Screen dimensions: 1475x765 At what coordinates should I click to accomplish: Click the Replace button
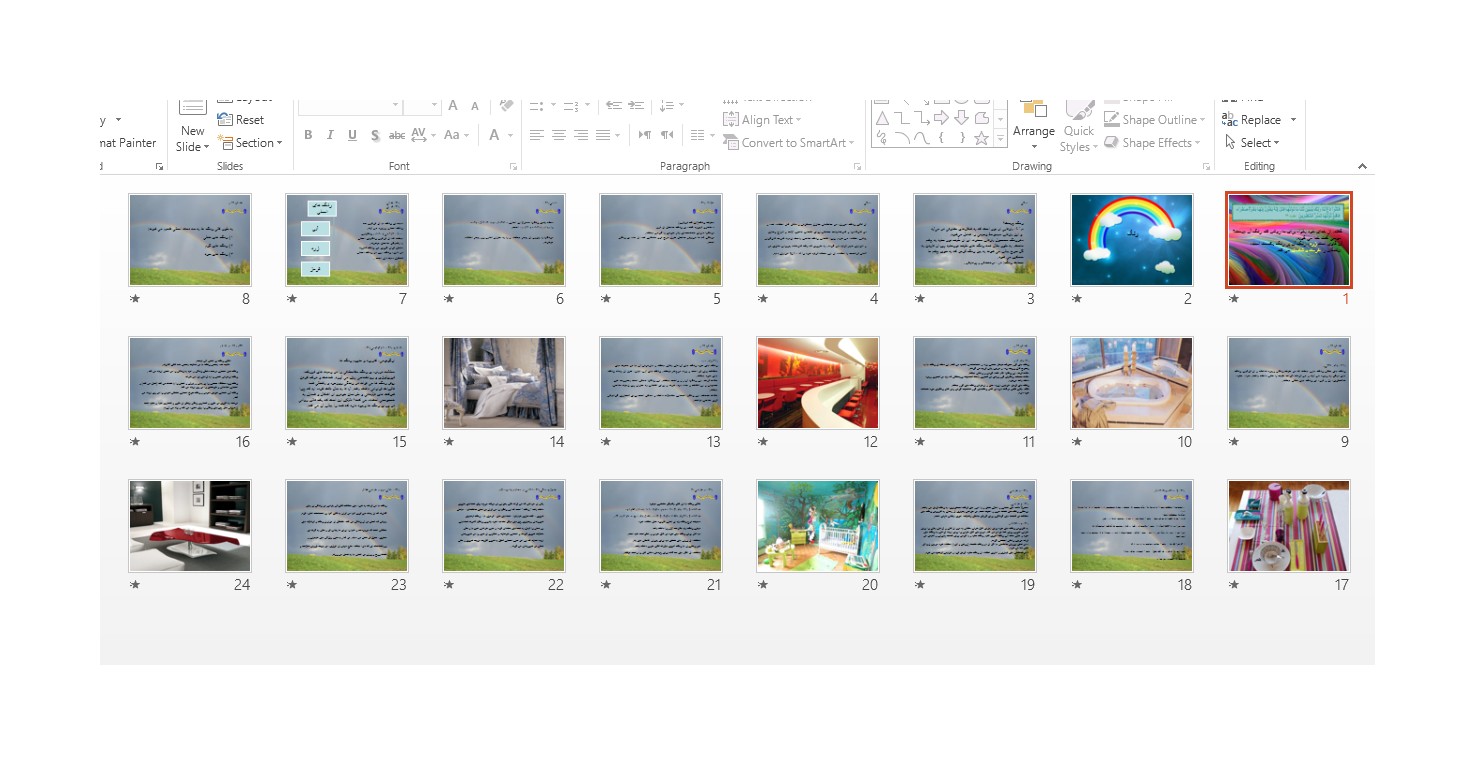(x=1252, y=120)
